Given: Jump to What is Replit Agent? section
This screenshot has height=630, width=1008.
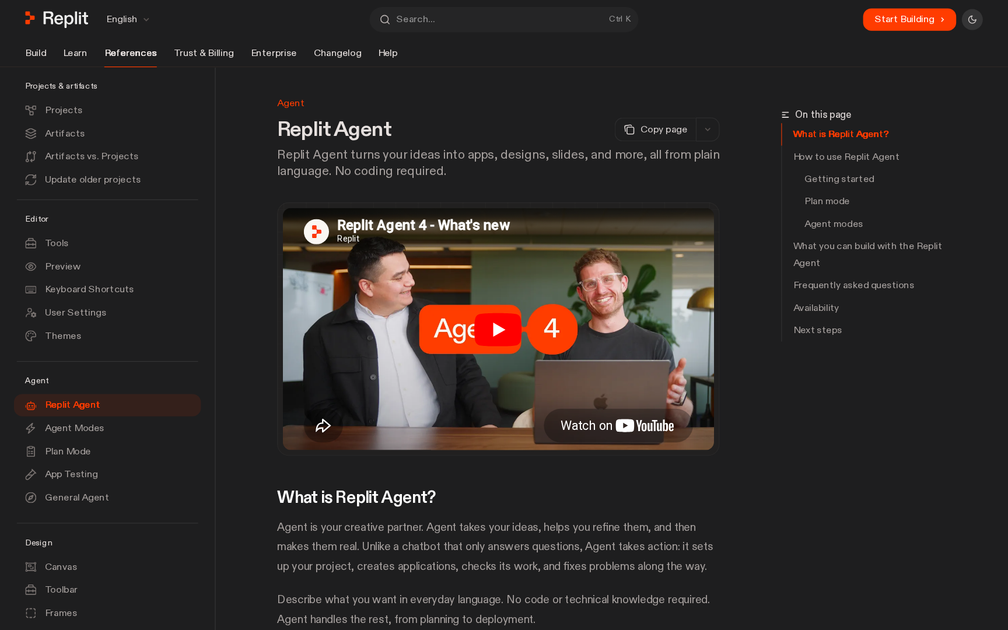Looking at the screenshot, I should 840,134.
